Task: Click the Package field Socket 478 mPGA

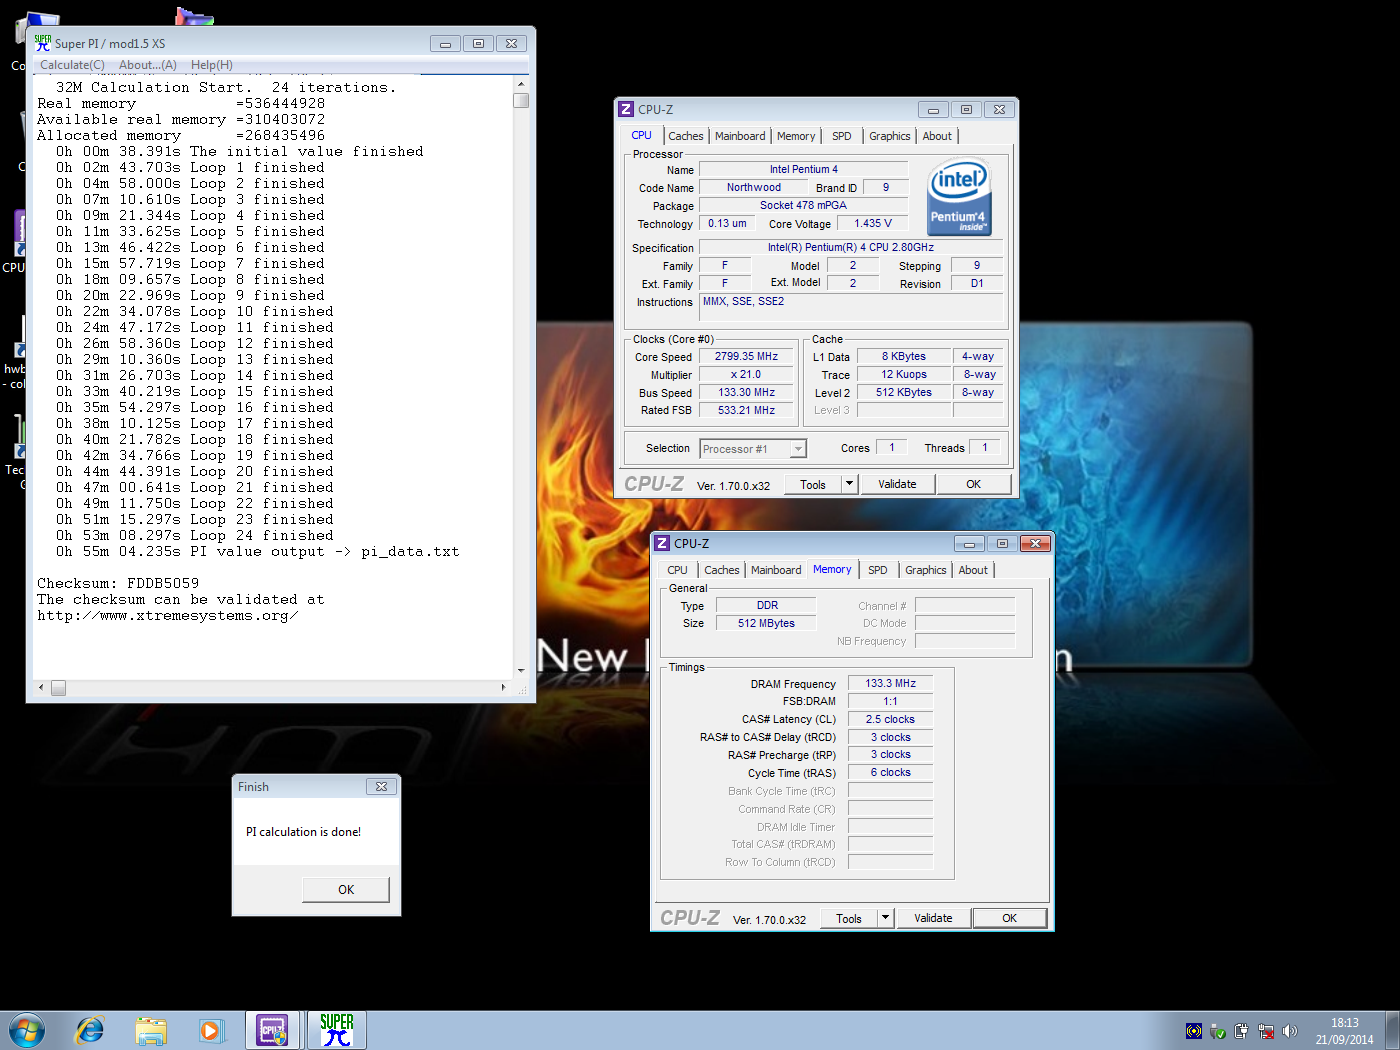Action: click(x=803, y=205)
